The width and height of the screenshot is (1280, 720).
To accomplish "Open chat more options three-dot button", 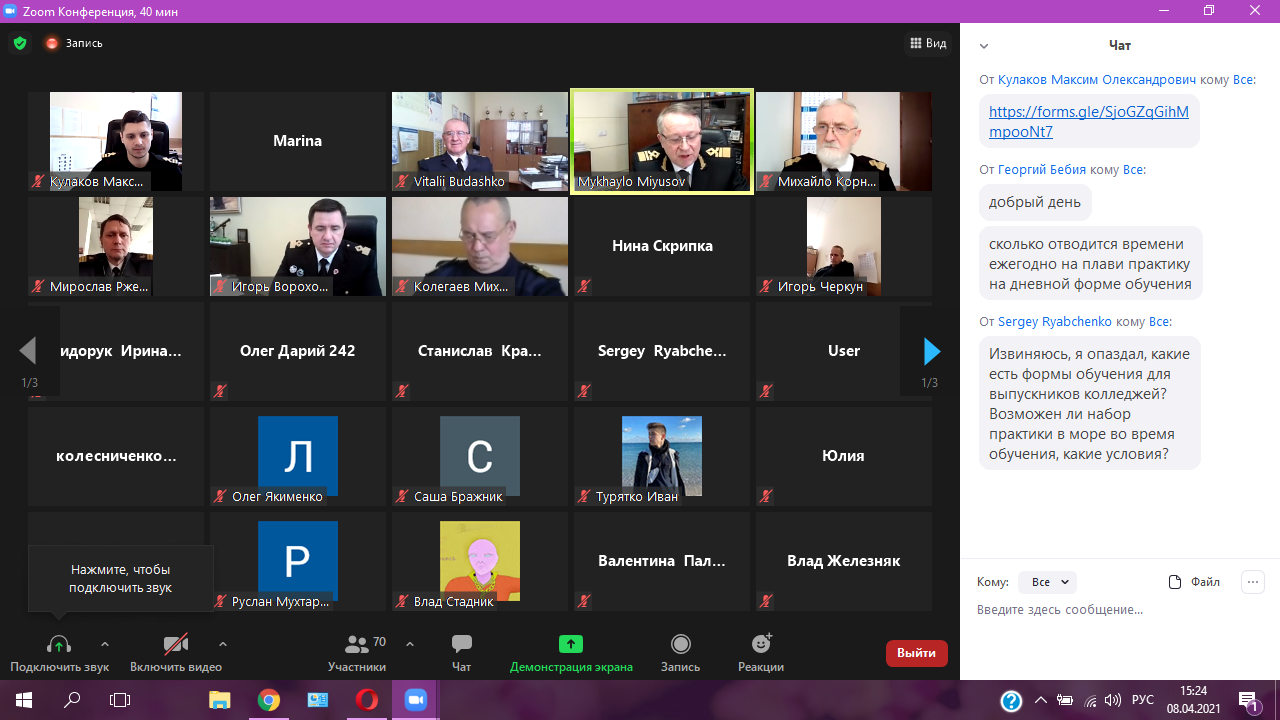I will [x=1253, y=582].
